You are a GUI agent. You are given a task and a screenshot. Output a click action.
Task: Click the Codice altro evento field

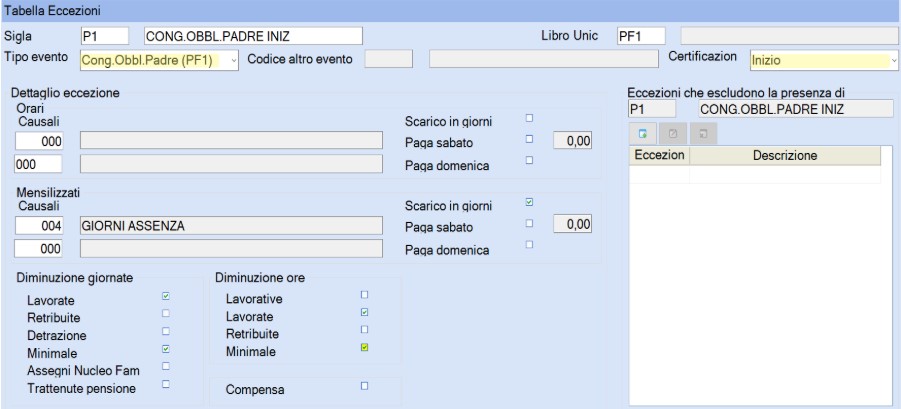[389, 59]
